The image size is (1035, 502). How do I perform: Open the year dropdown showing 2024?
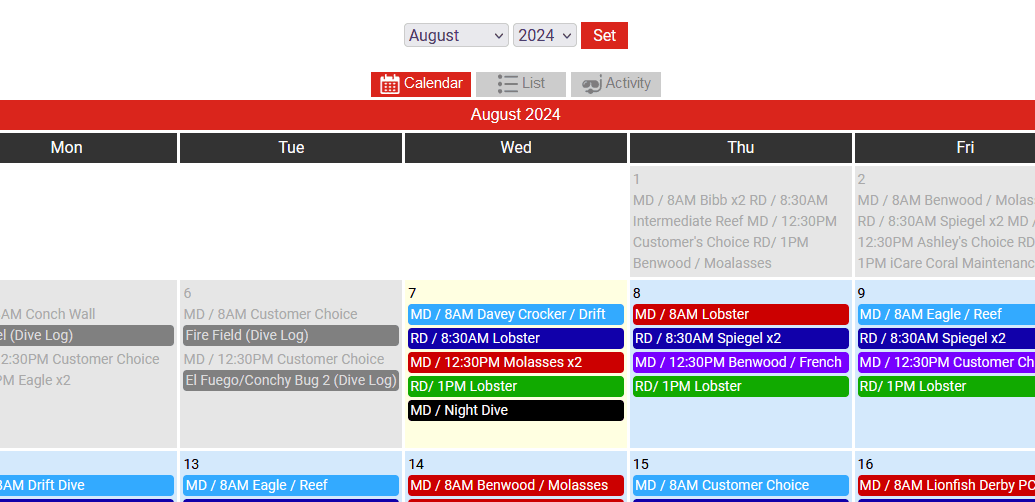pyautogui.click(x=544, y=35)
